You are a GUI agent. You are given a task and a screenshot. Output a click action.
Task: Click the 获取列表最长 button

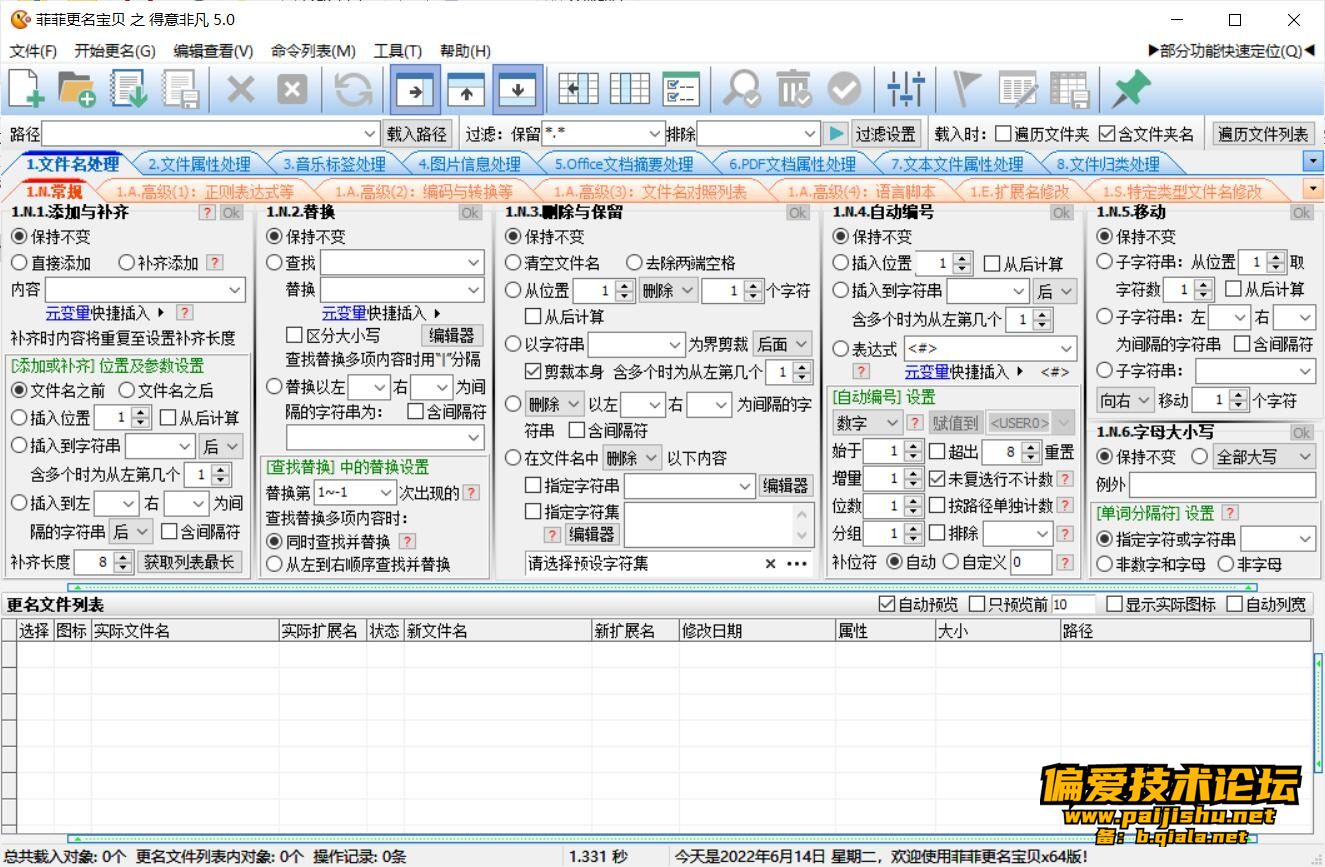pos(189,562)
